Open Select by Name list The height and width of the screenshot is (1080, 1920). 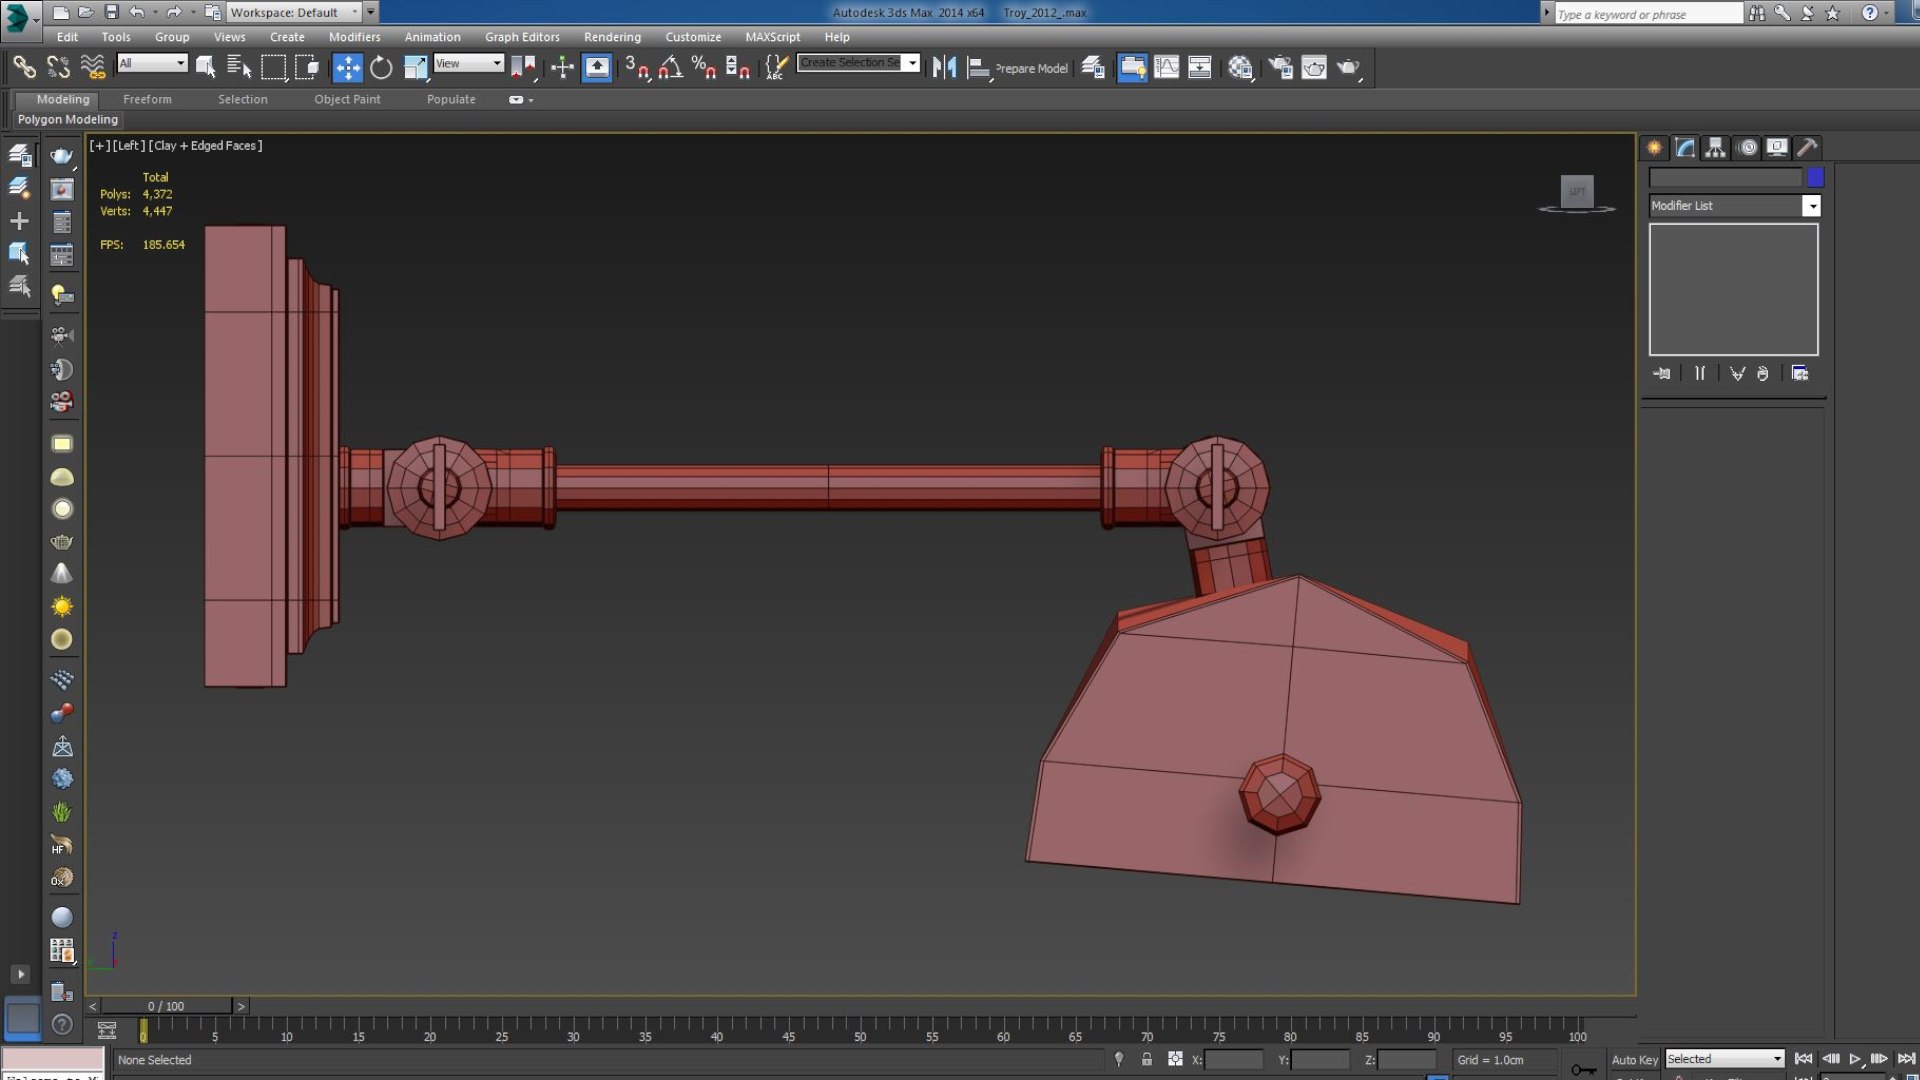pos(239,67)
